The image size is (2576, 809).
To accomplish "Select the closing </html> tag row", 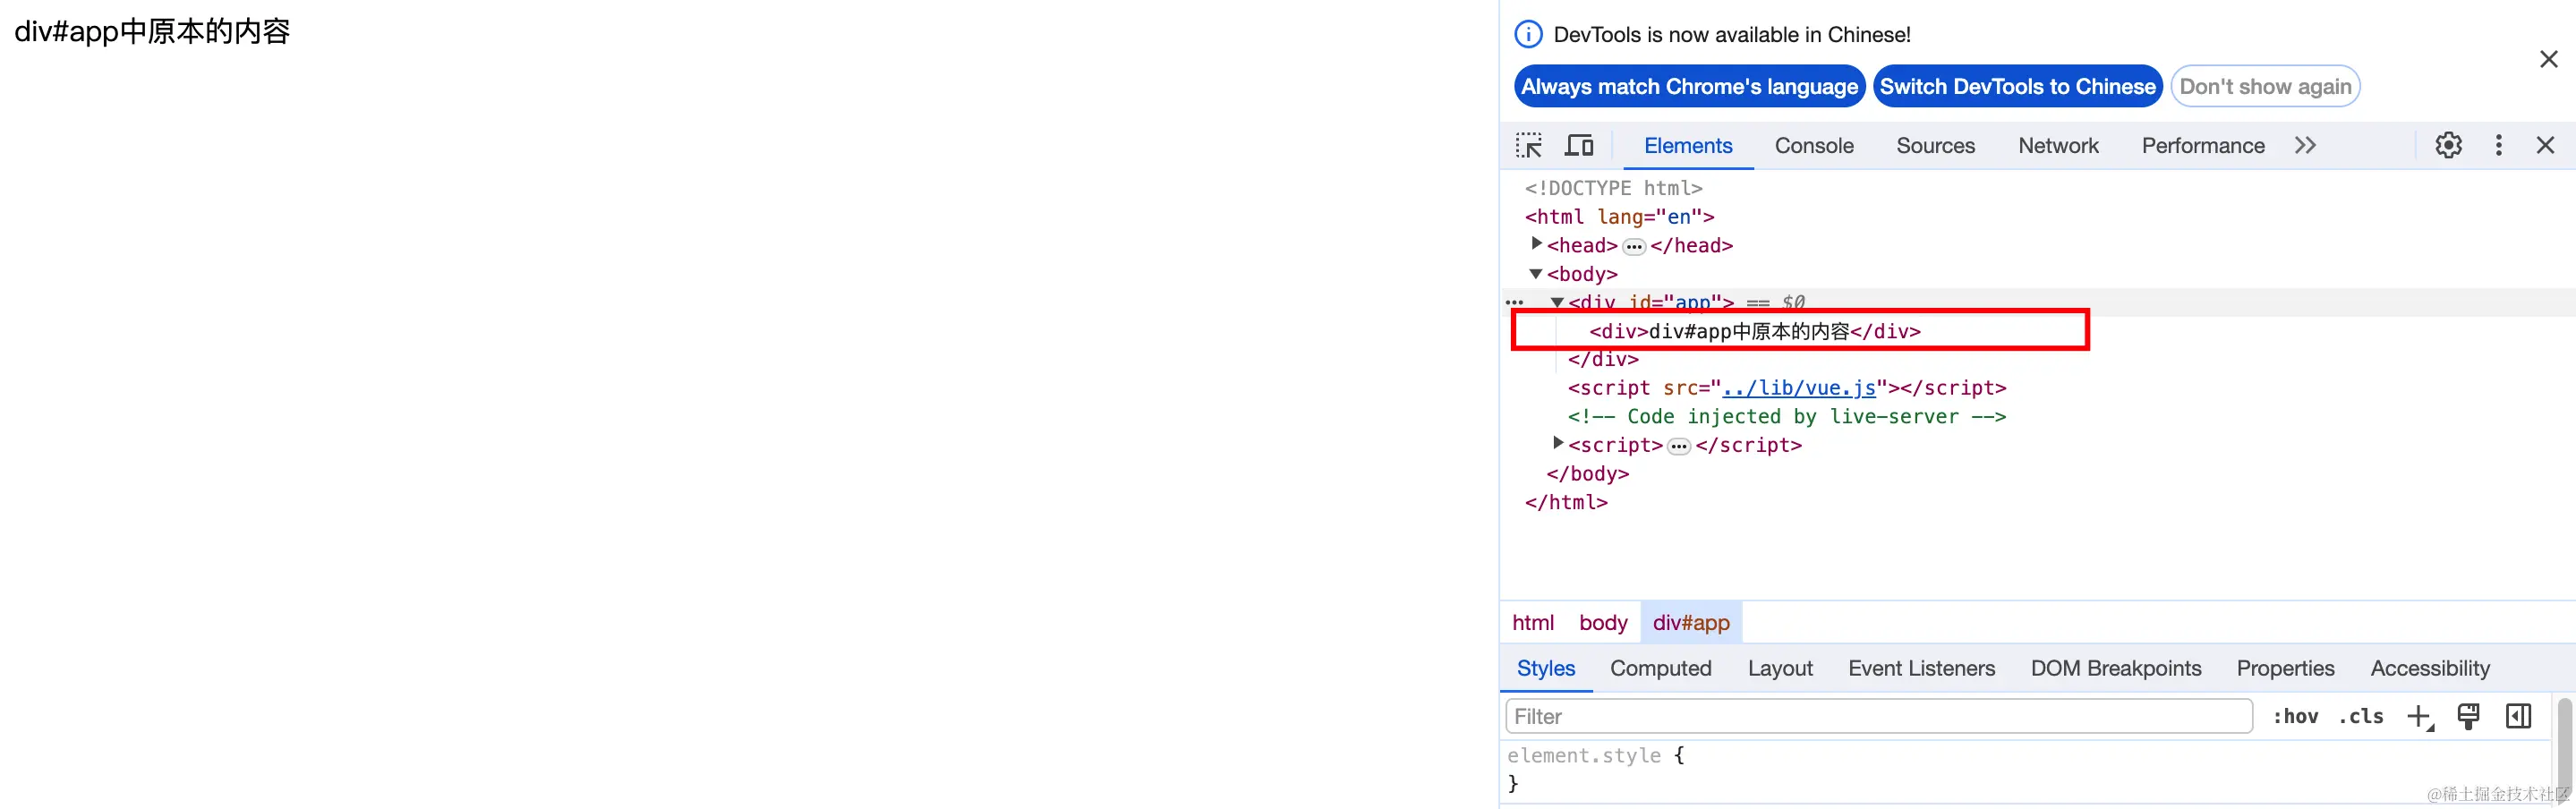I will tap(1566, 503).
